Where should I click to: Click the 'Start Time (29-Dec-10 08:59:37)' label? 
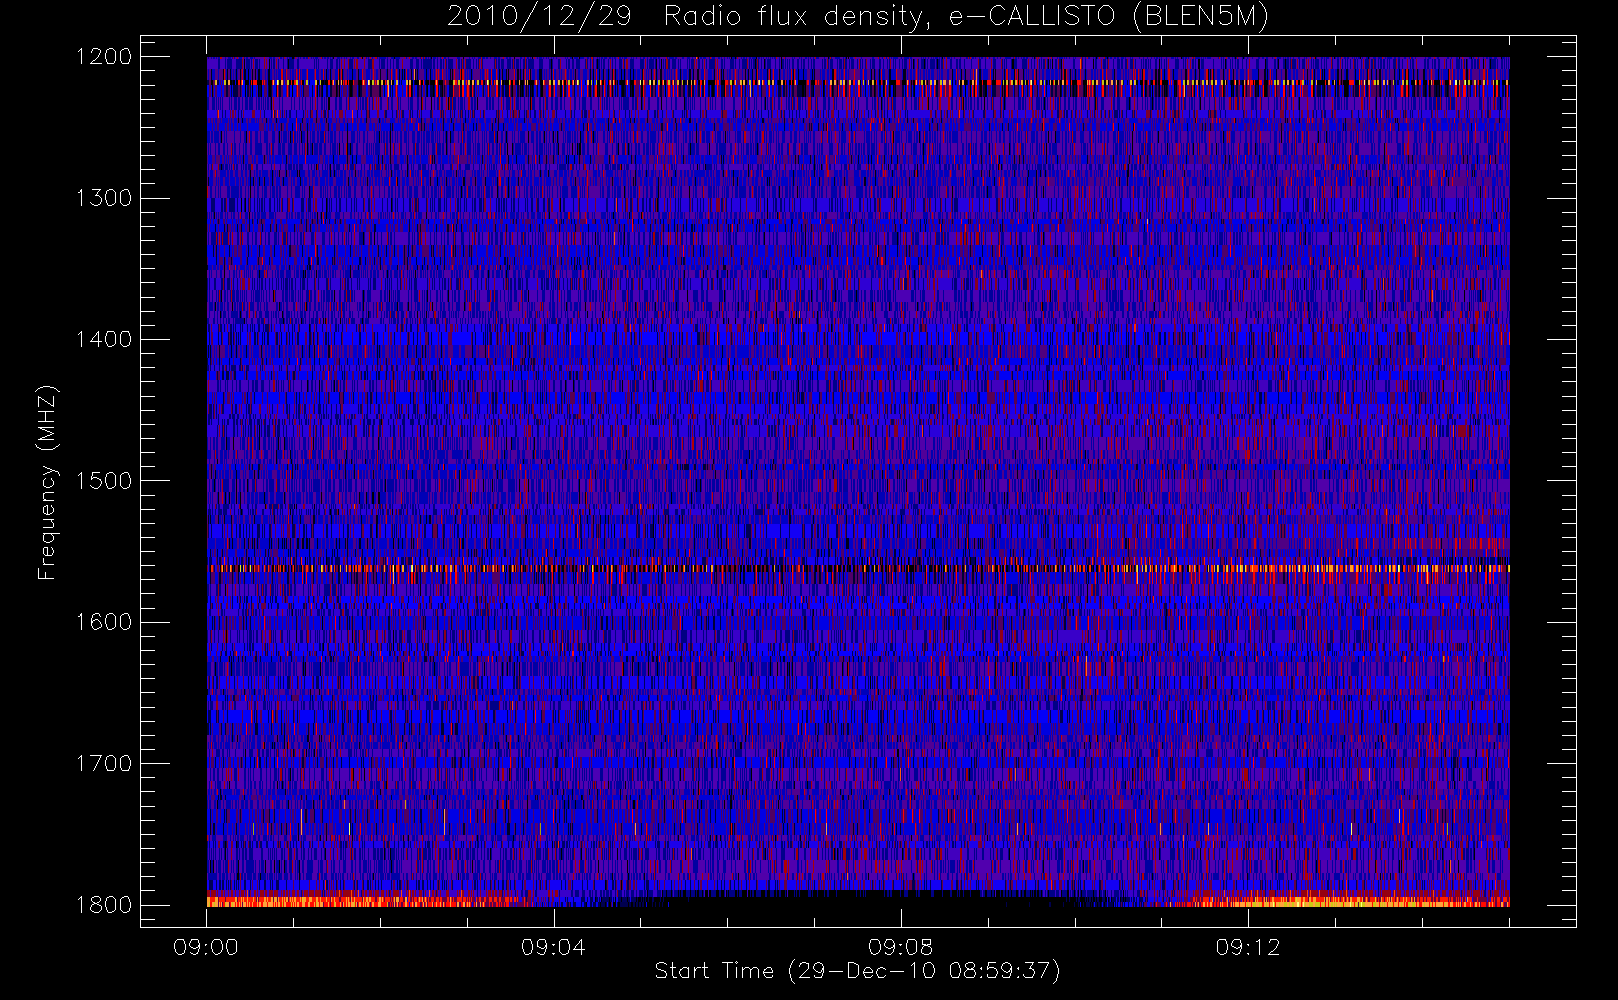click(857, 971)
